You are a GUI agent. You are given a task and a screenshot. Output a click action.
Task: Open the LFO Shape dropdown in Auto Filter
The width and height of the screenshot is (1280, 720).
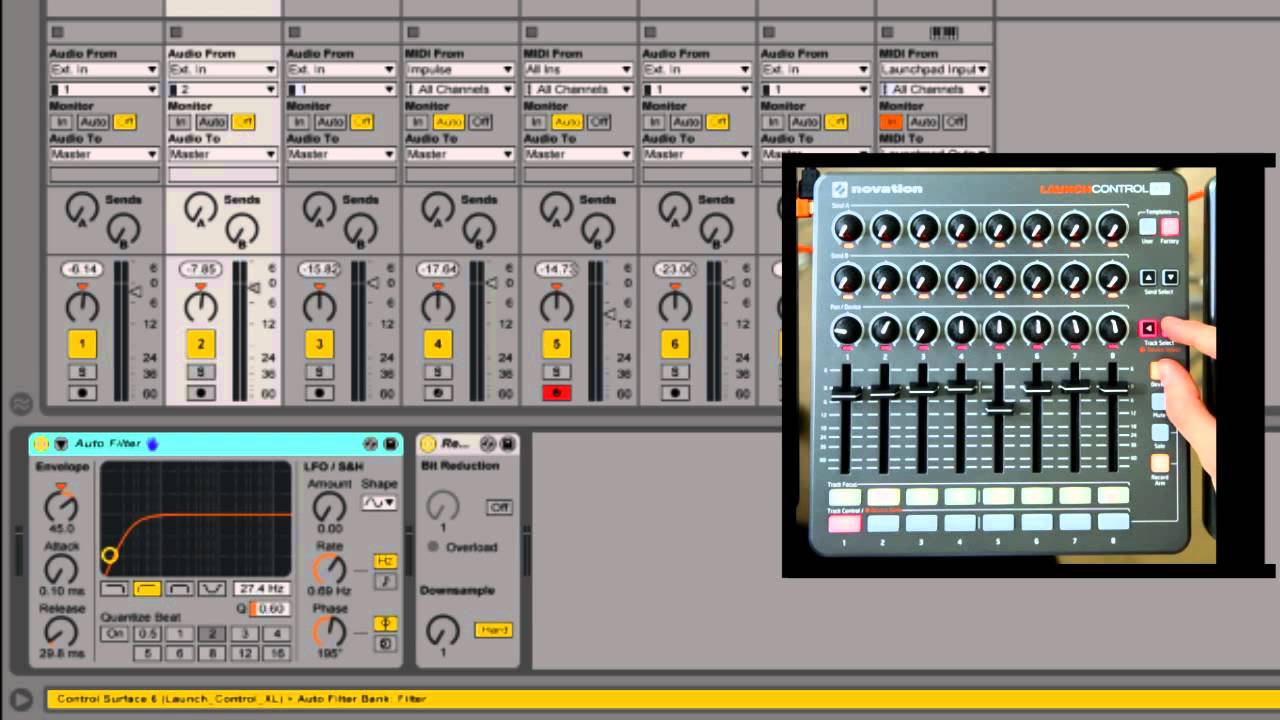(379, 503)
